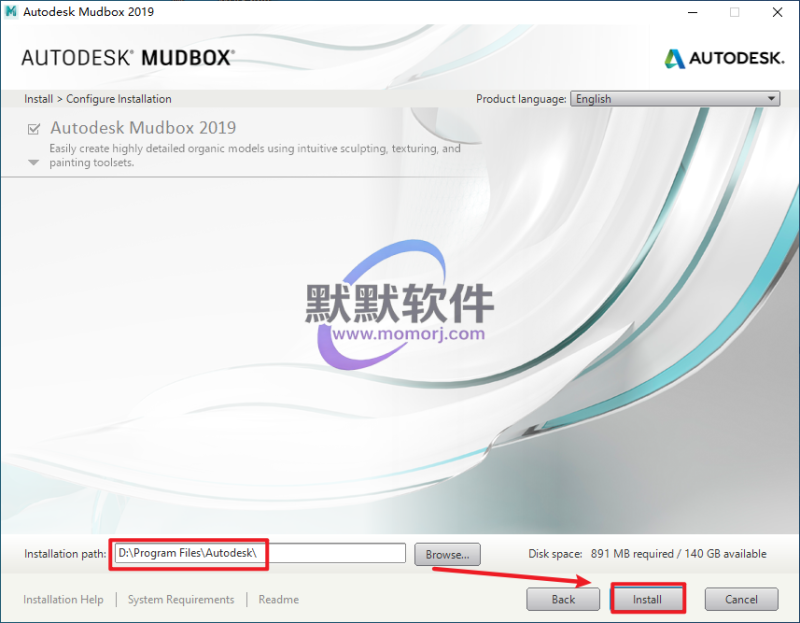The image size is (800, 623).
Task: Click the Mudbox app icon in title bar
Action: tap(11, 12)
